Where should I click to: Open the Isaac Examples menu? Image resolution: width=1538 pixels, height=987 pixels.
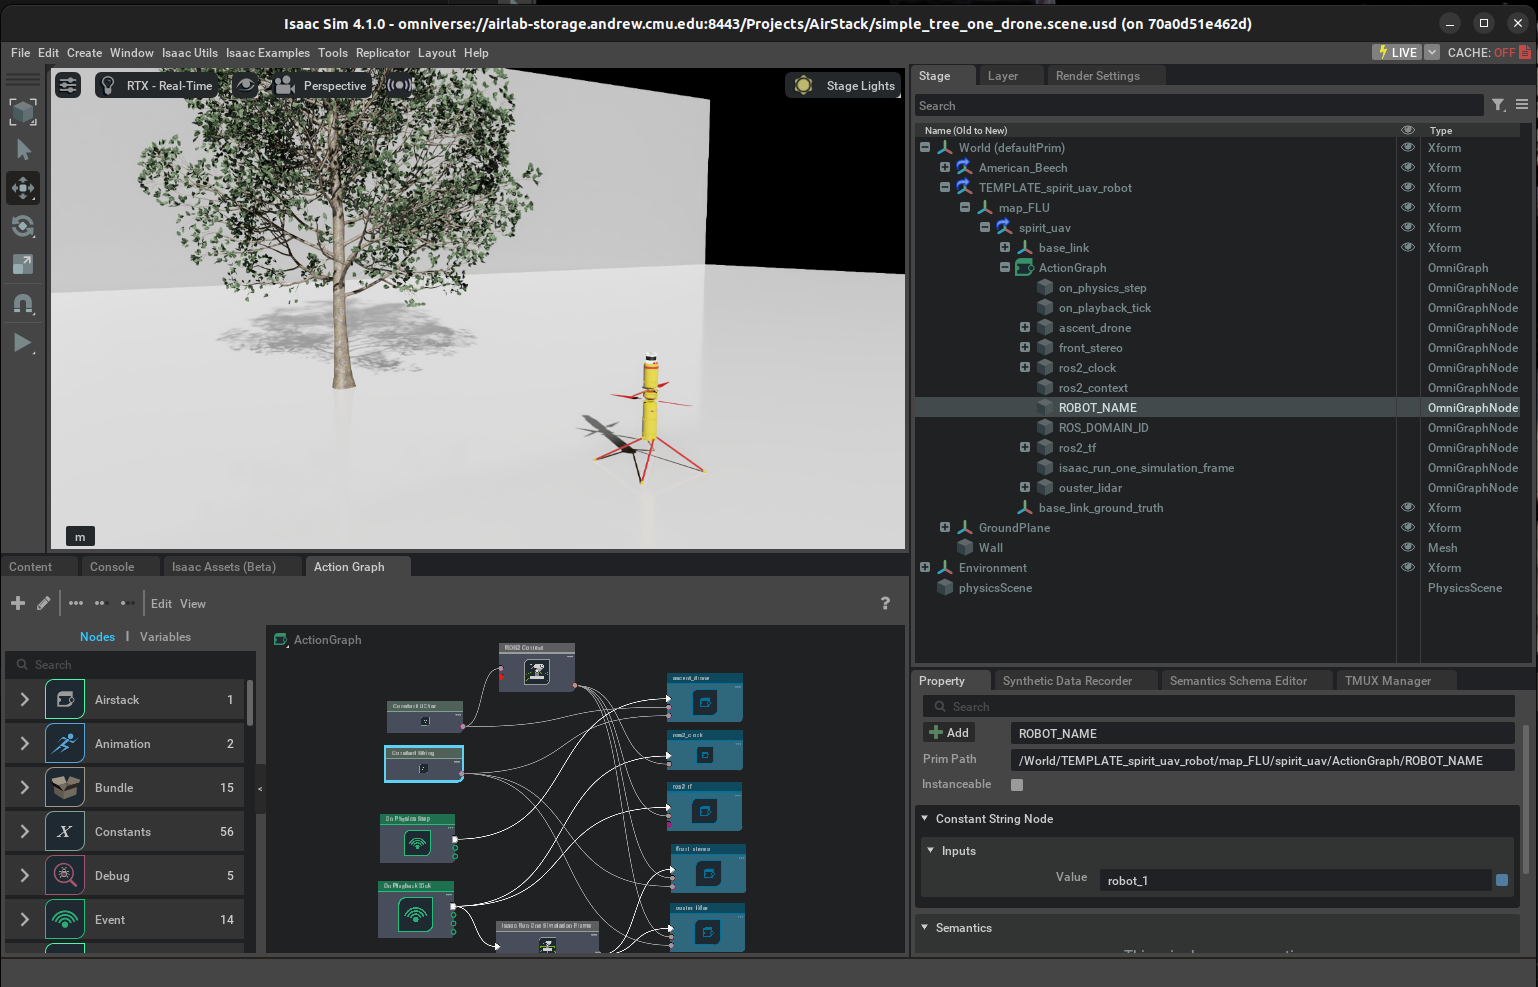click(x=267, y=53)
